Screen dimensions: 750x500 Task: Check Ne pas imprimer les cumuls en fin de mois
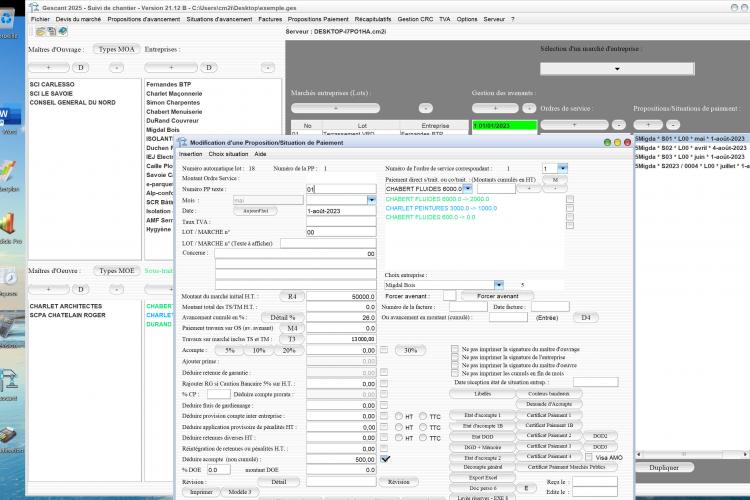tap(455, 373)
